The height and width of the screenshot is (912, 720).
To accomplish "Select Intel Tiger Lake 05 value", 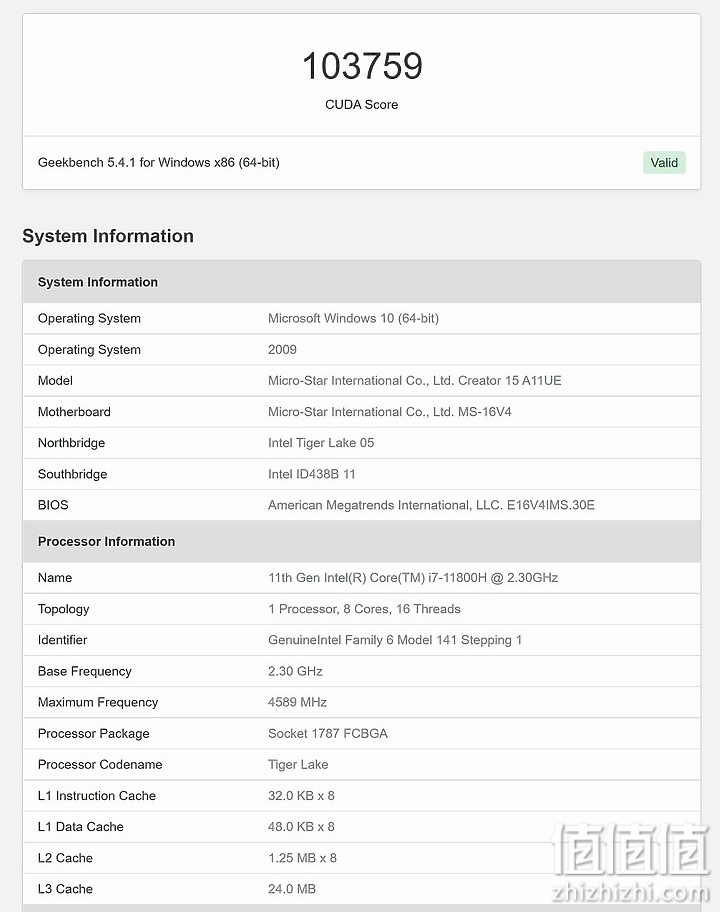I will point(321,443).
